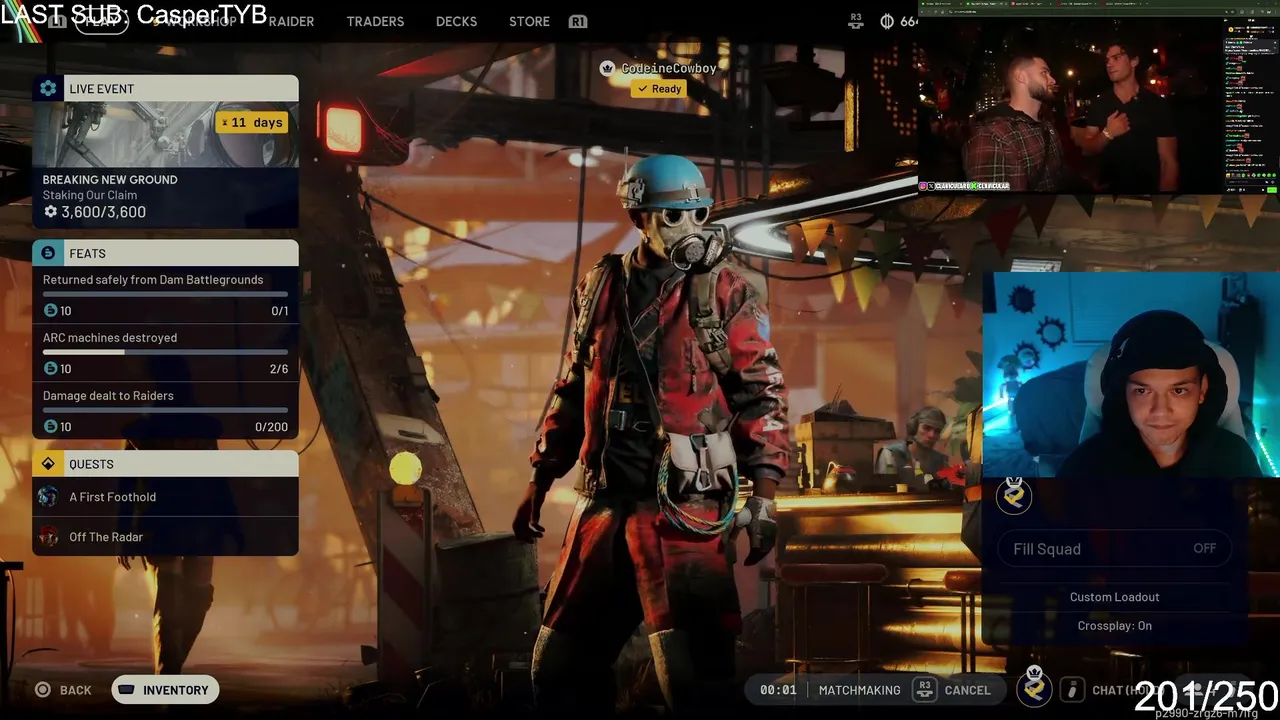The image size is (1280, 720).
Task: Select the BREAKING NEW GROUND title
Action: point(110,179)
